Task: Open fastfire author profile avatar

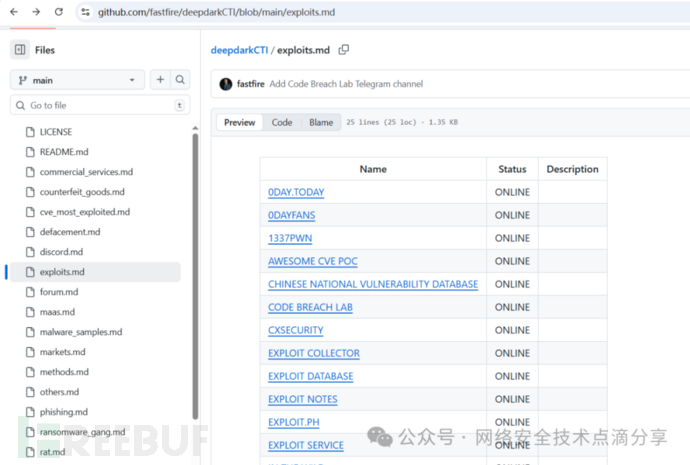Action: [x=226, y=84]
